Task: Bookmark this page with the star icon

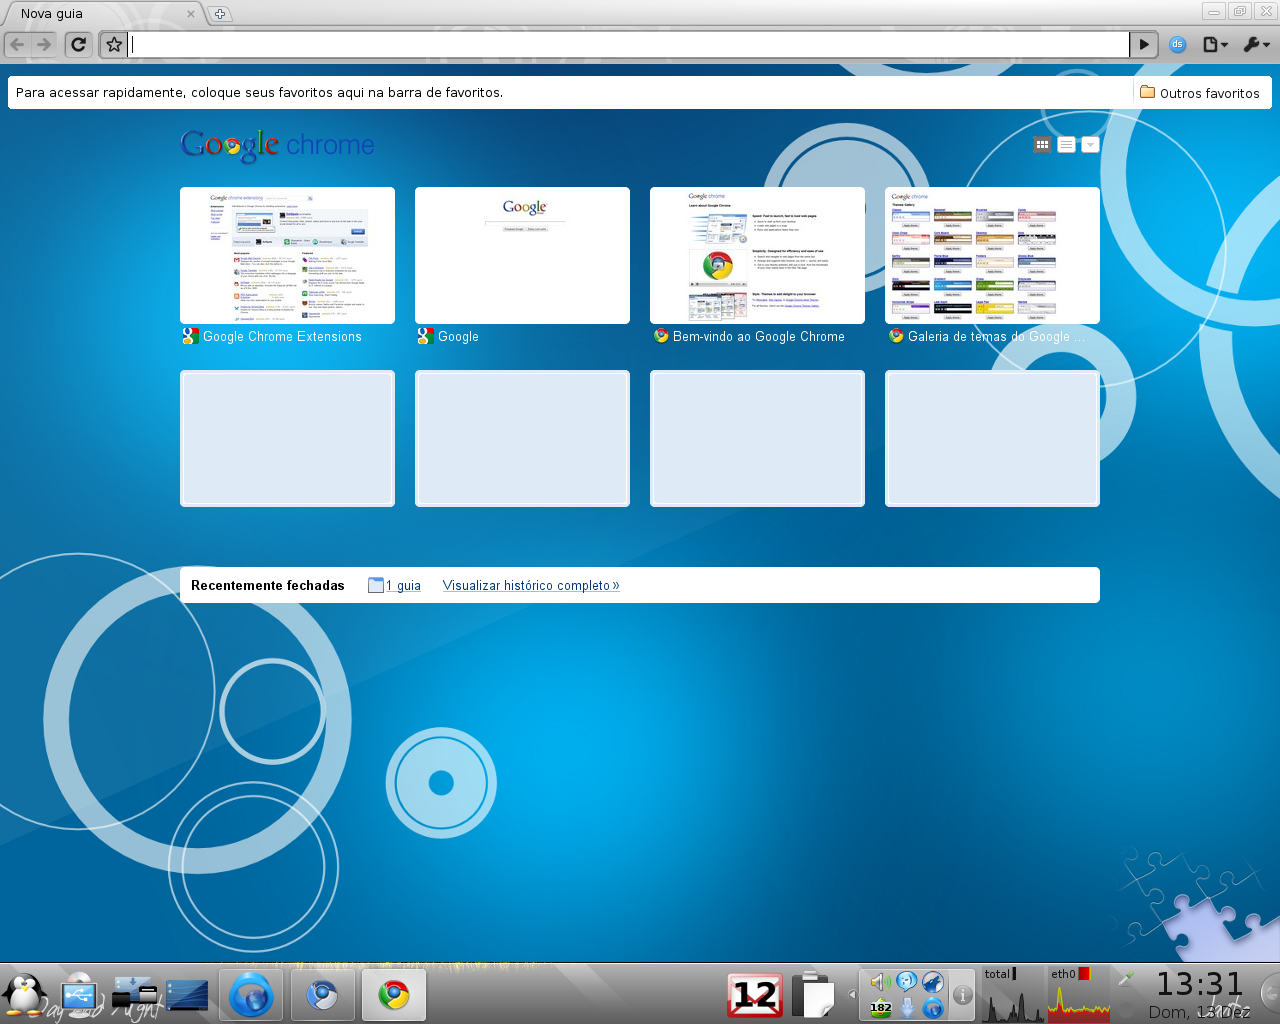Action: [x=113, y=44]
